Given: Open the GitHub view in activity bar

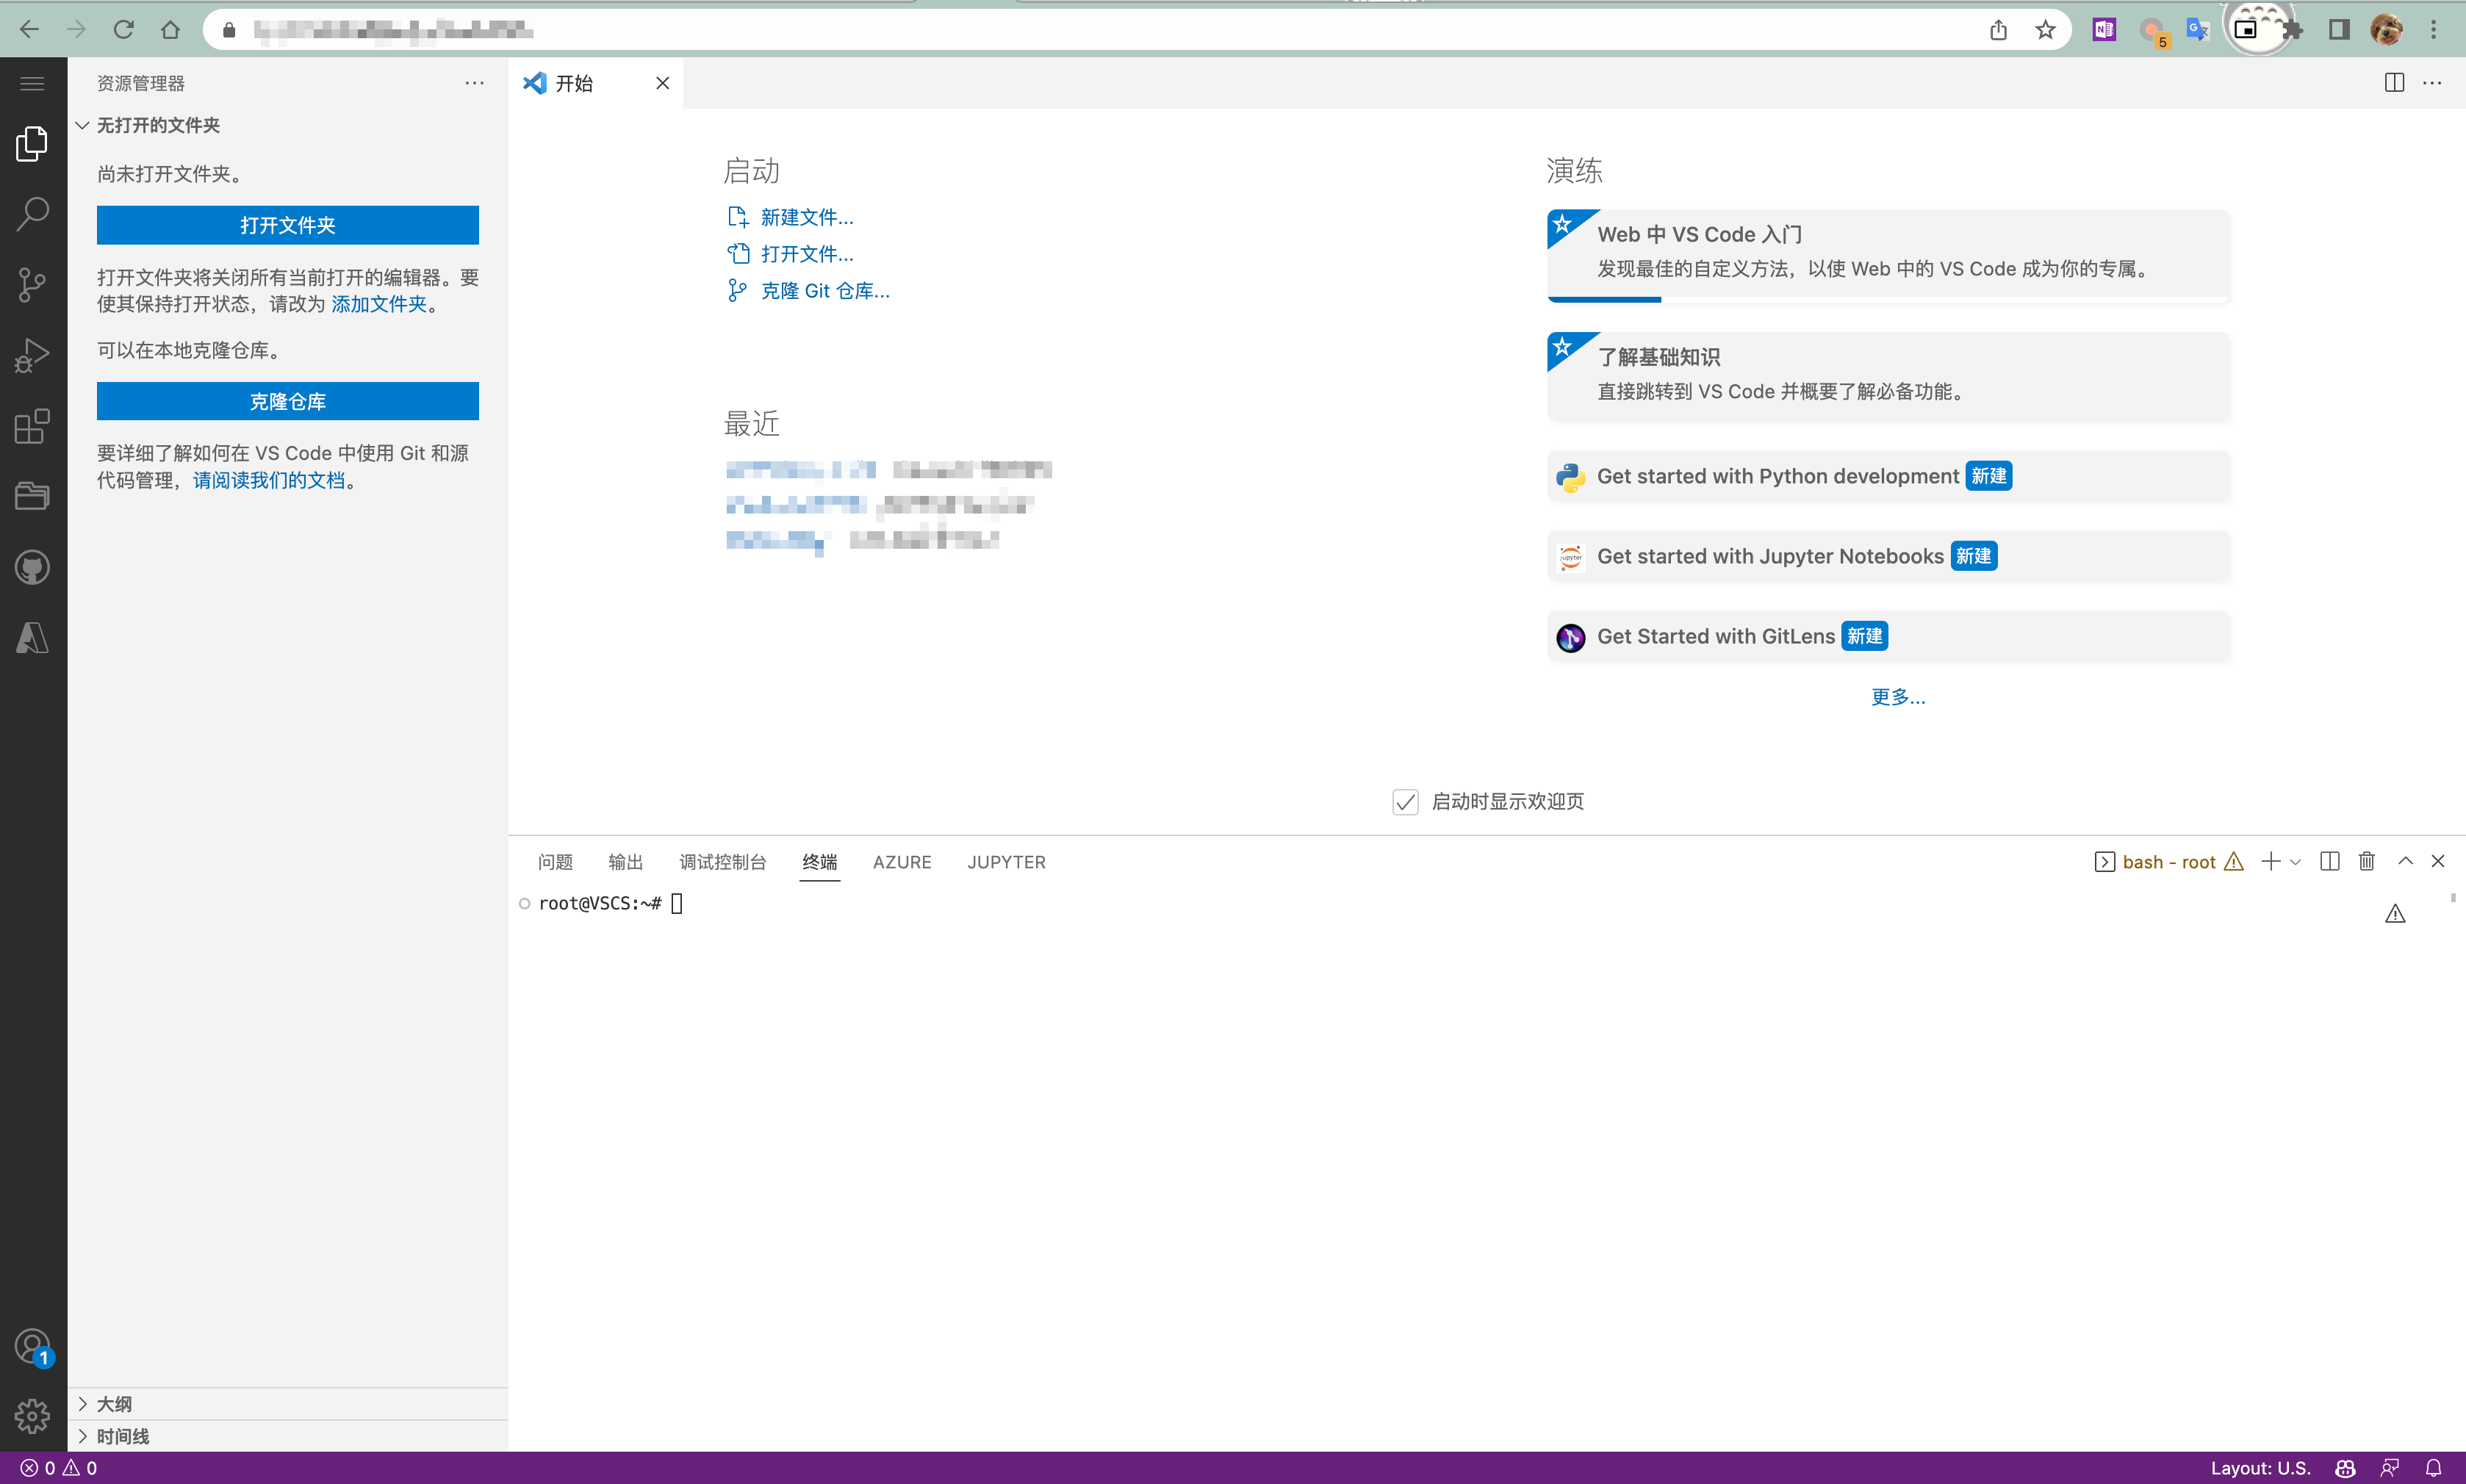Looking at the screenshot, I should coord(32,567).
